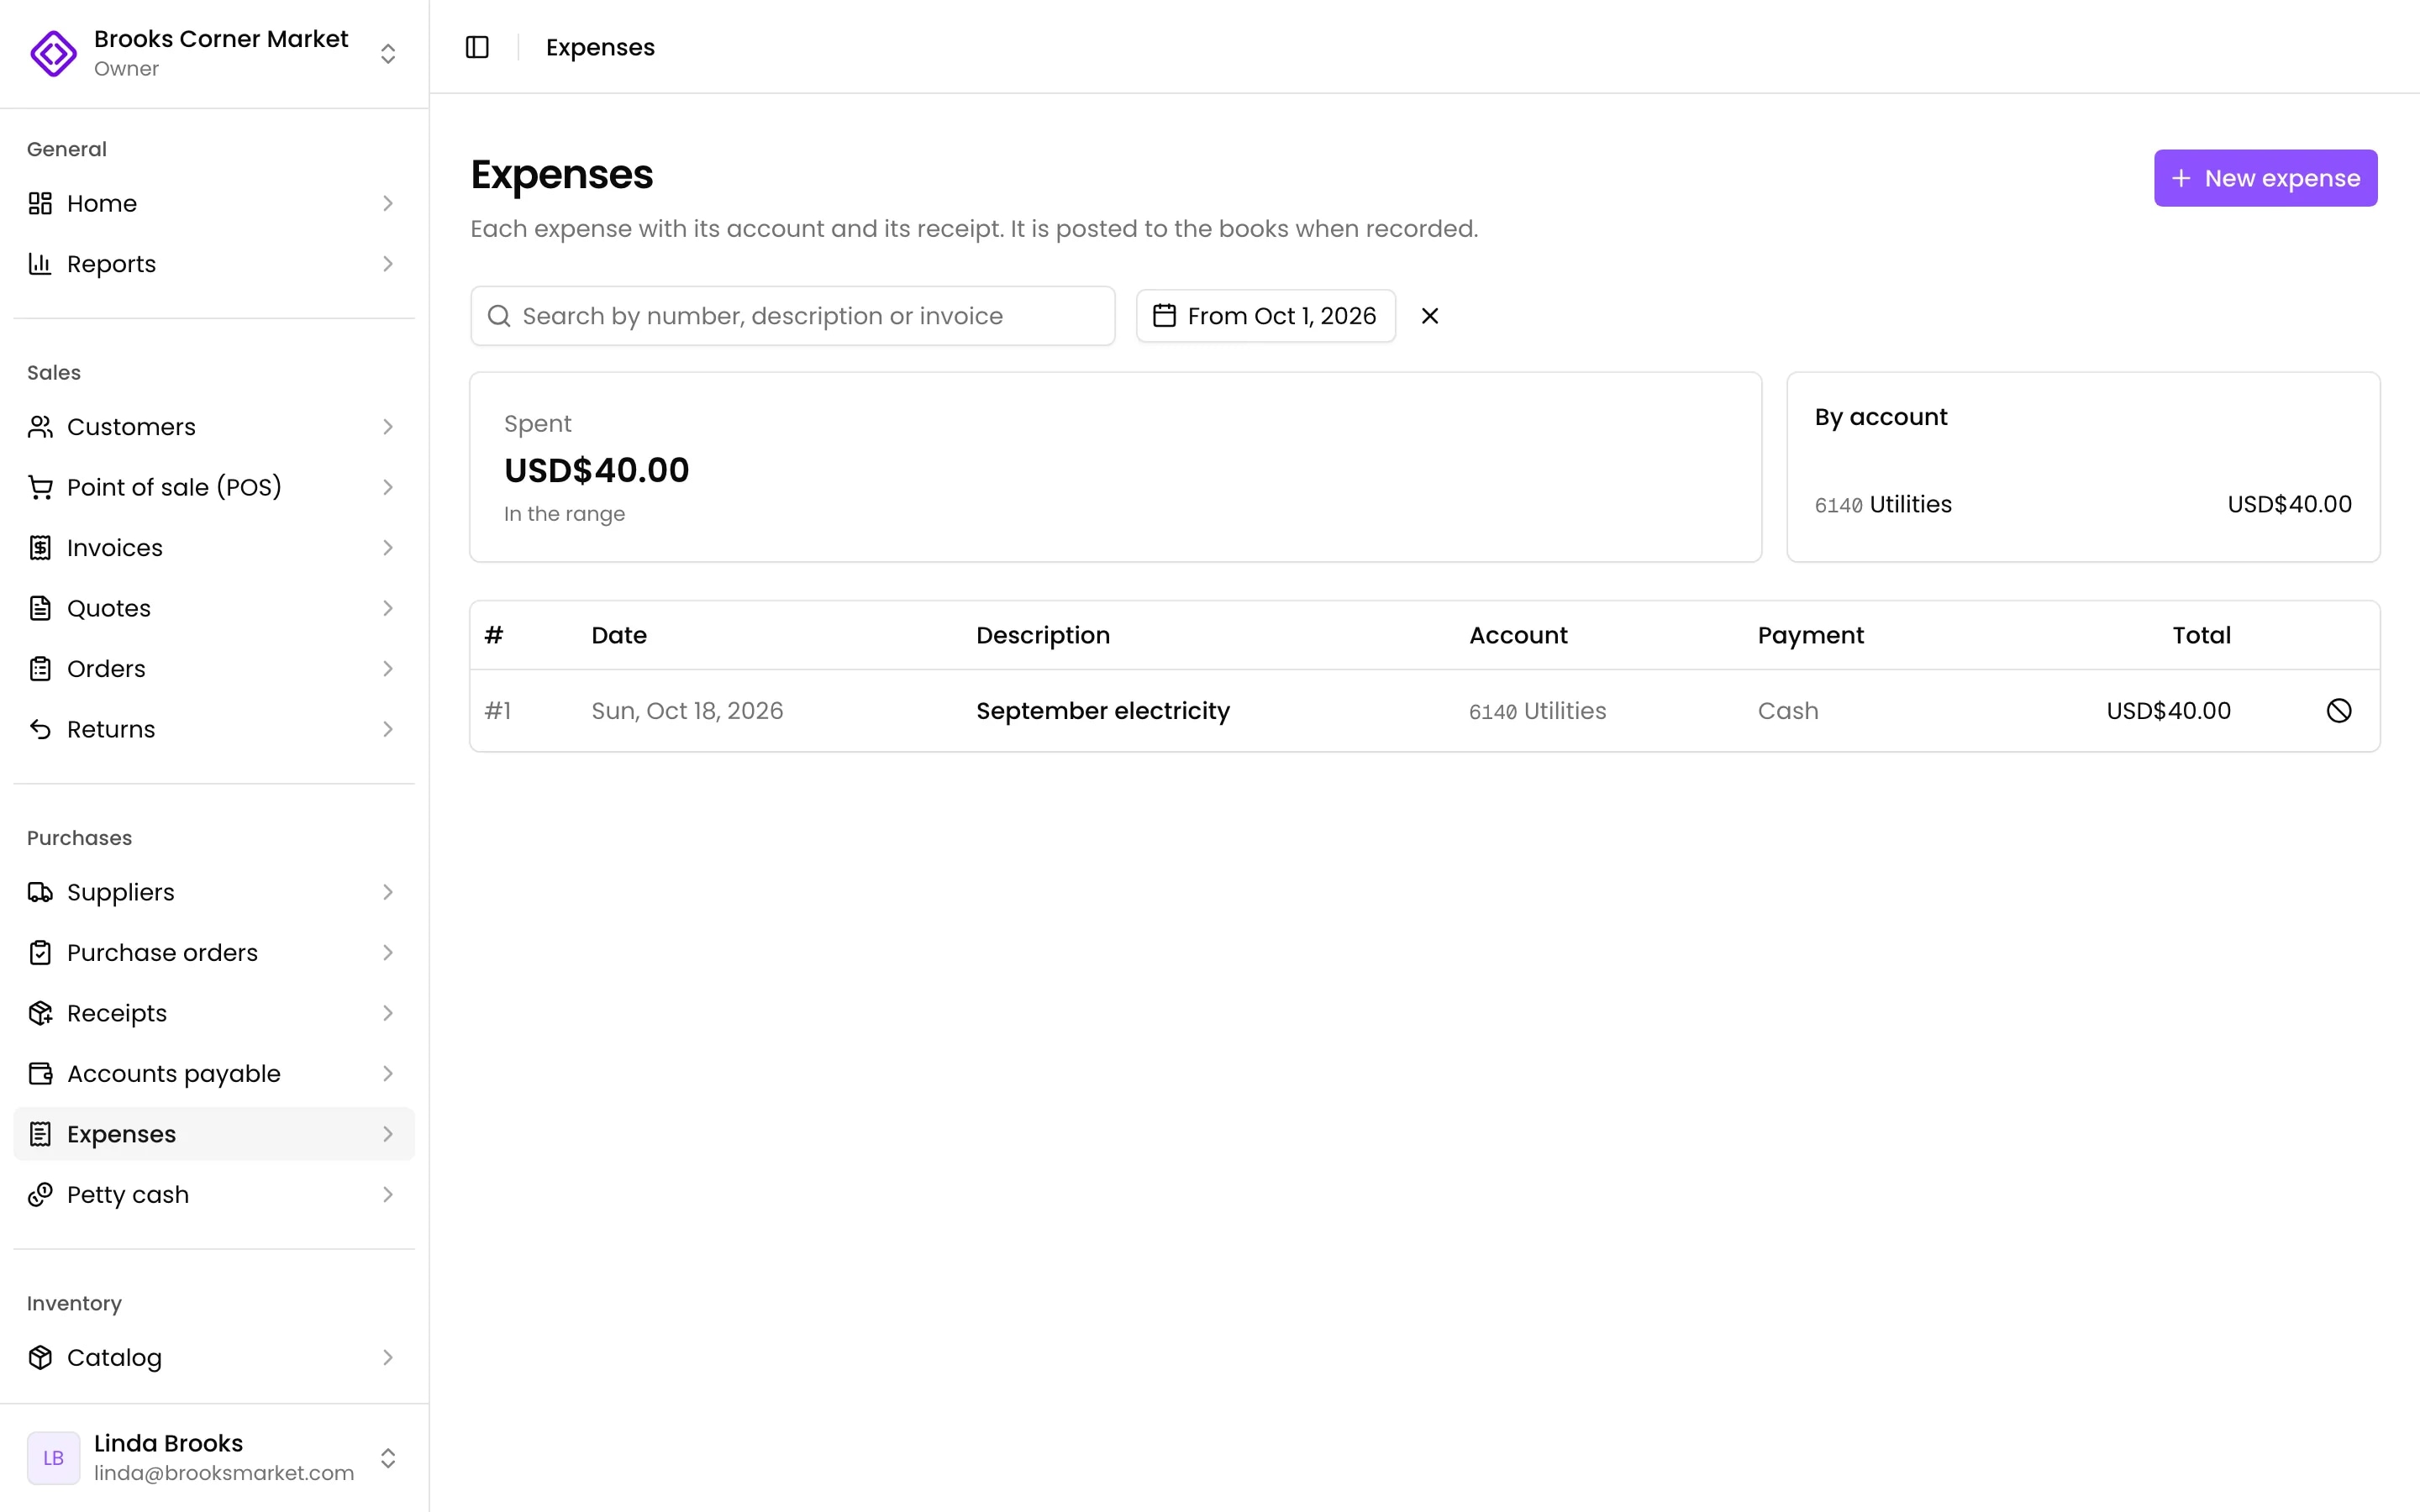Click the Orders clipboard icon
The image size is (2420, 1512).
(x=40, y=669)
